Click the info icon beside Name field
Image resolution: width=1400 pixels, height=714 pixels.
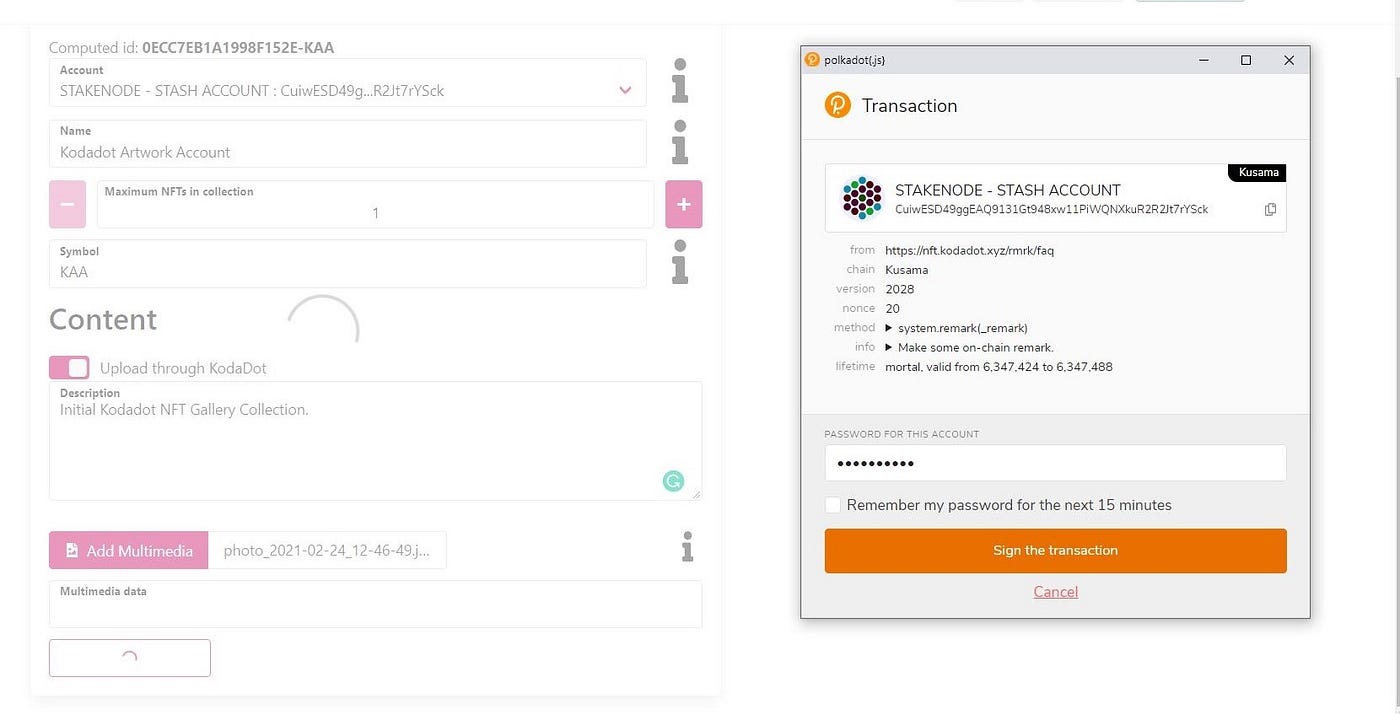pos(680,142)
